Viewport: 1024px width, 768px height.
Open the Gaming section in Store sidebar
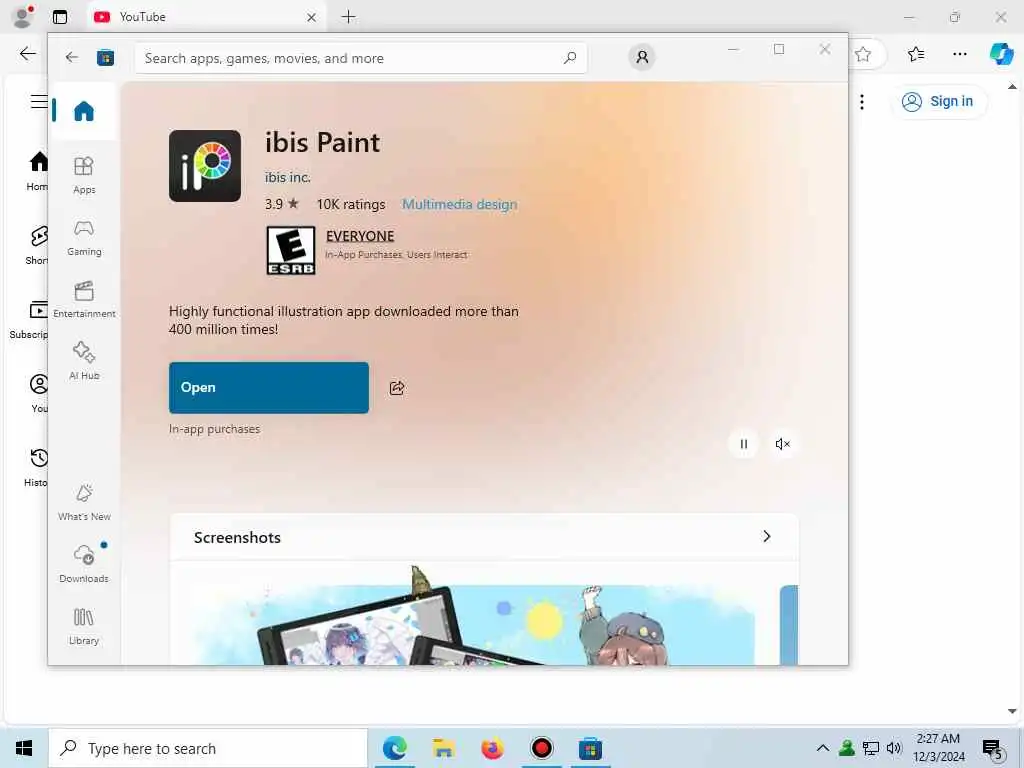[x=84, y=237]
